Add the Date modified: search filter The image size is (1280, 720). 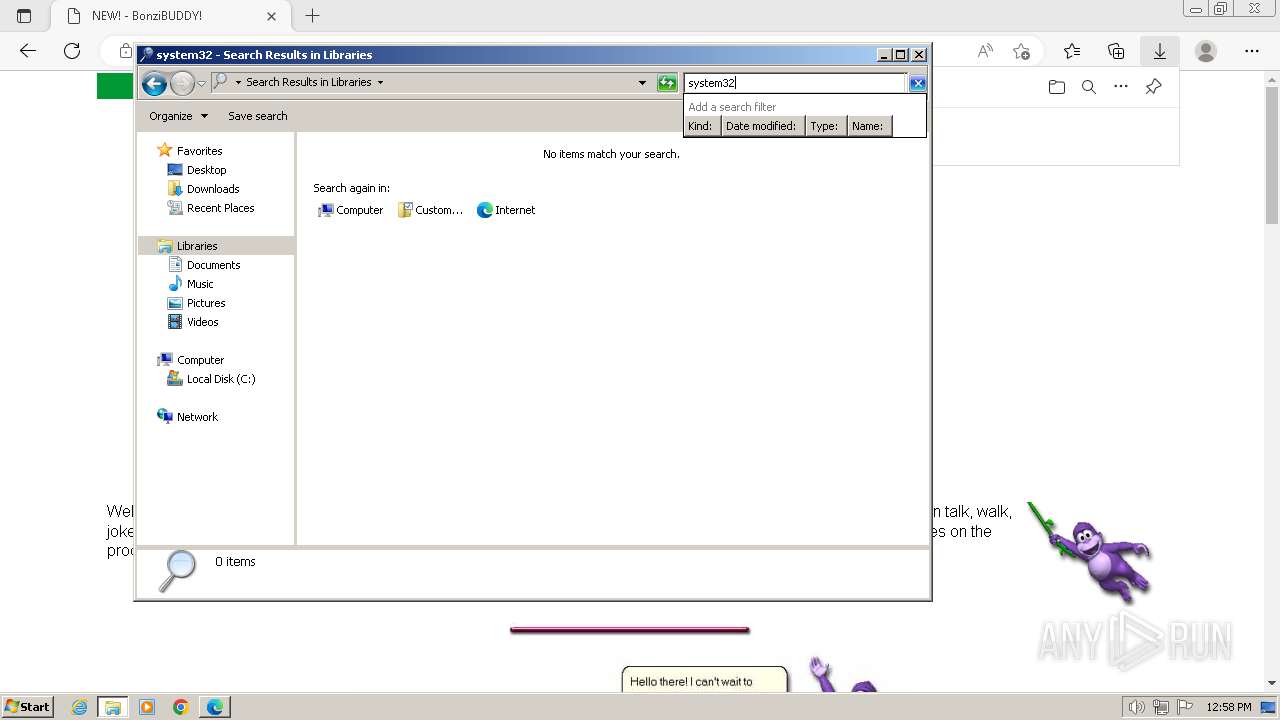[761, 126]
